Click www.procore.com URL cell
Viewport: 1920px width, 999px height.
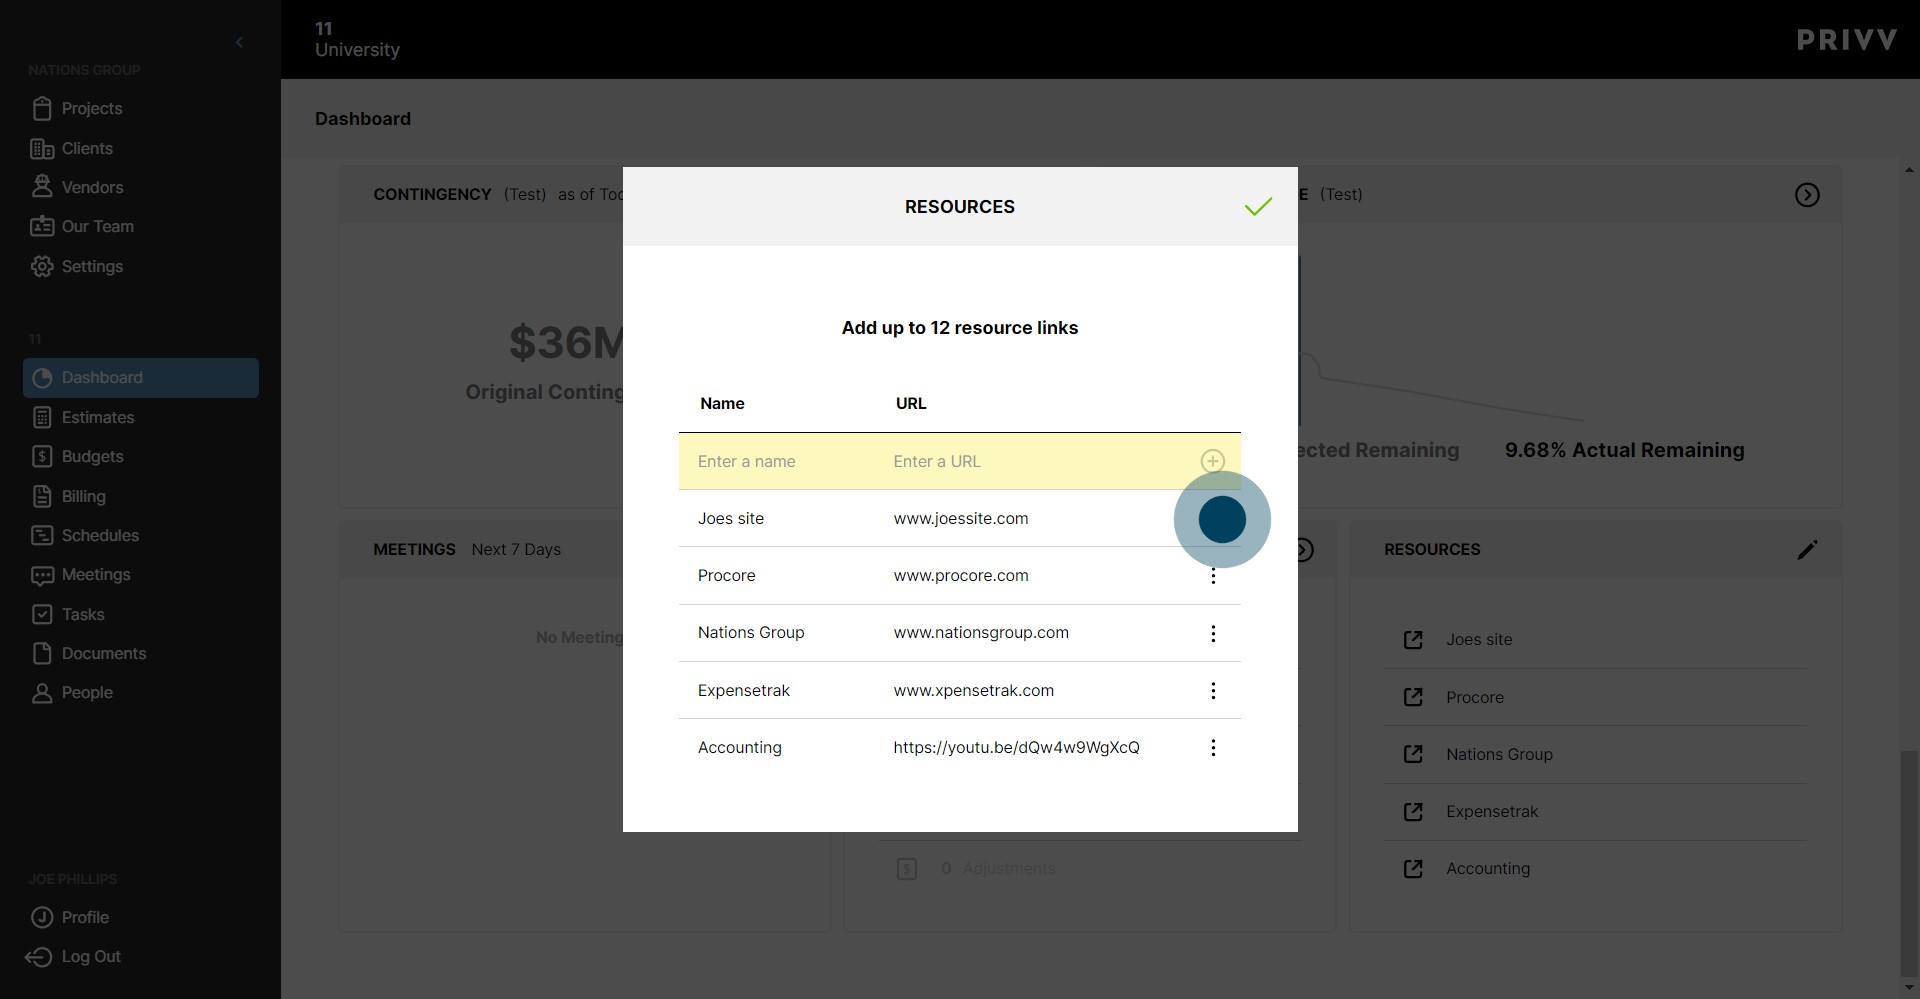961,575
